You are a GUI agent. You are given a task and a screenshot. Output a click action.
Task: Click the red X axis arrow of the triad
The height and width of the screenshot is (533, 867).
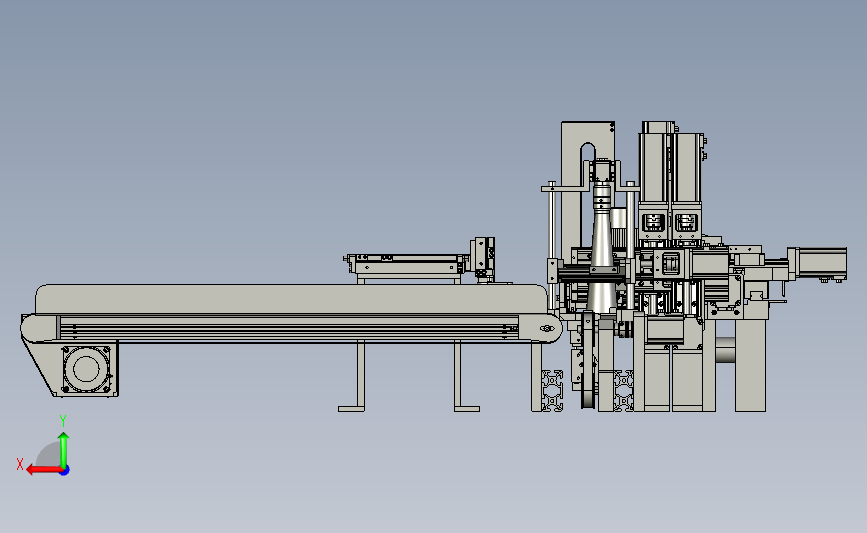pyautogui.click(x=44, y=470)
